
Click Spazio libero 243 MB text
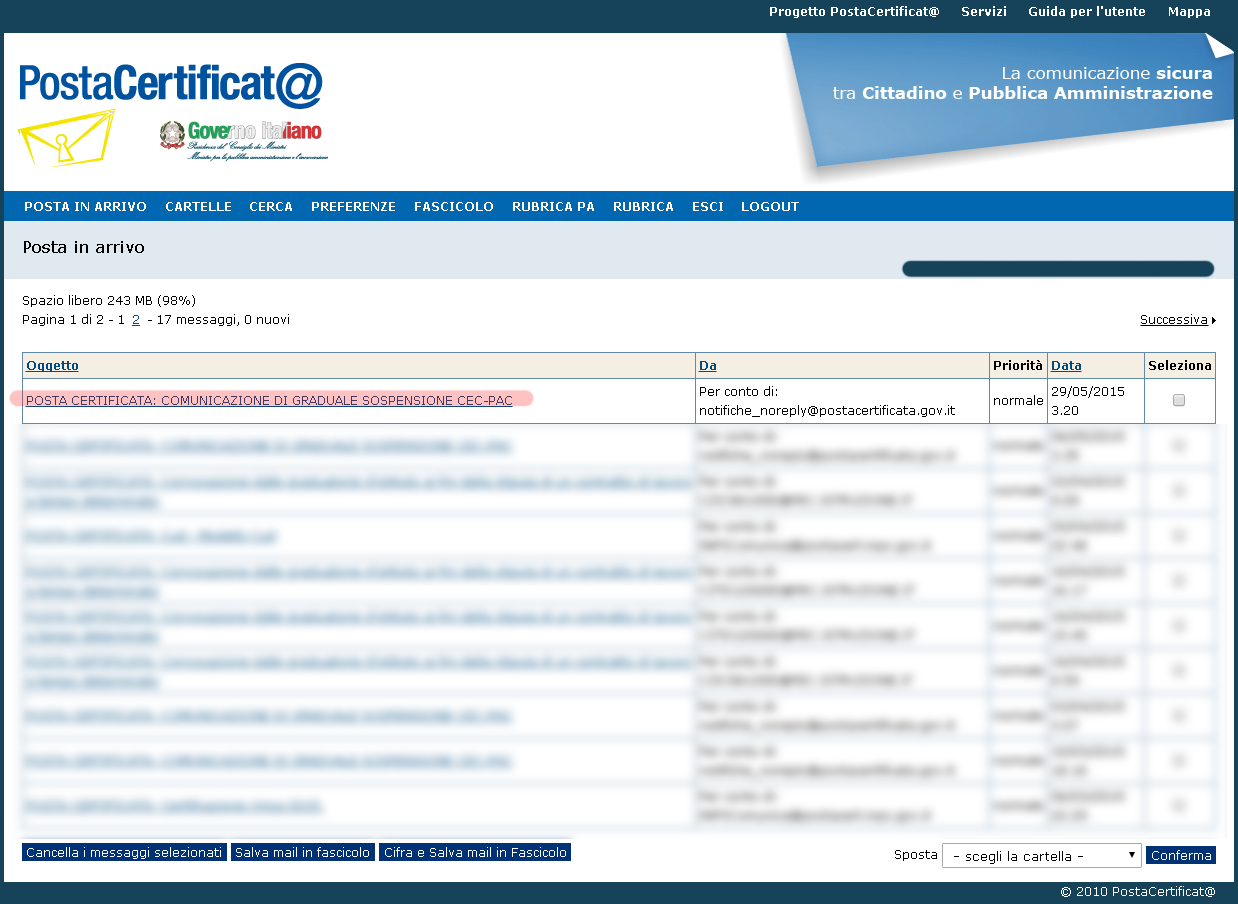pyautogui.click(x=109, y=300)
